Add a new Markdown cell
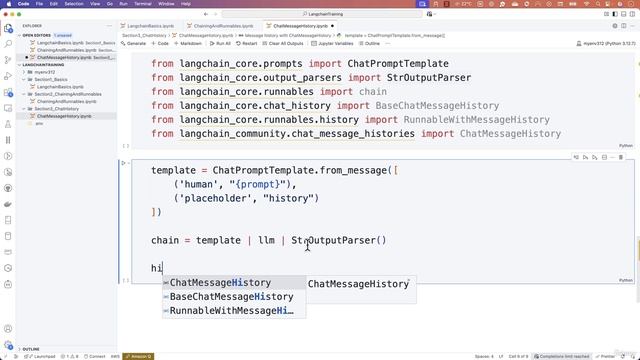The width and height of the screenshot is (640, 360). 188,43
